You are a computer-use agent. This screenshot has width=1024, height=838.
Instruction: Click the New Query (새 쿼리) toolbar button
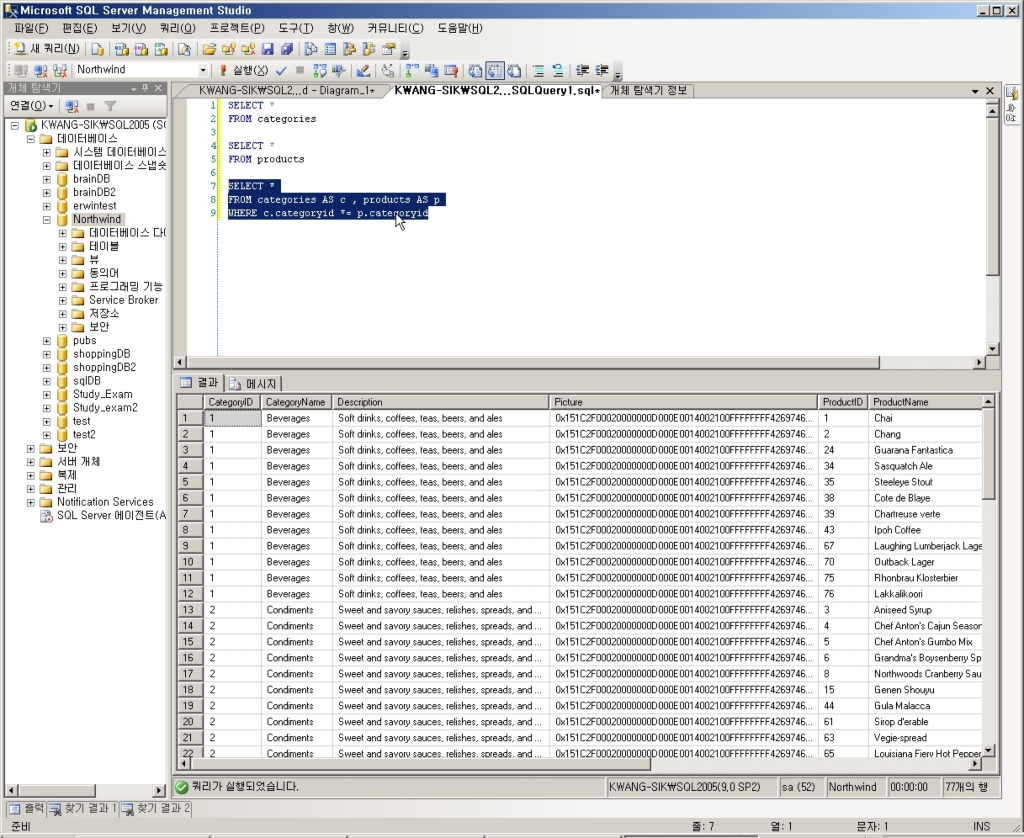(46, 49)
